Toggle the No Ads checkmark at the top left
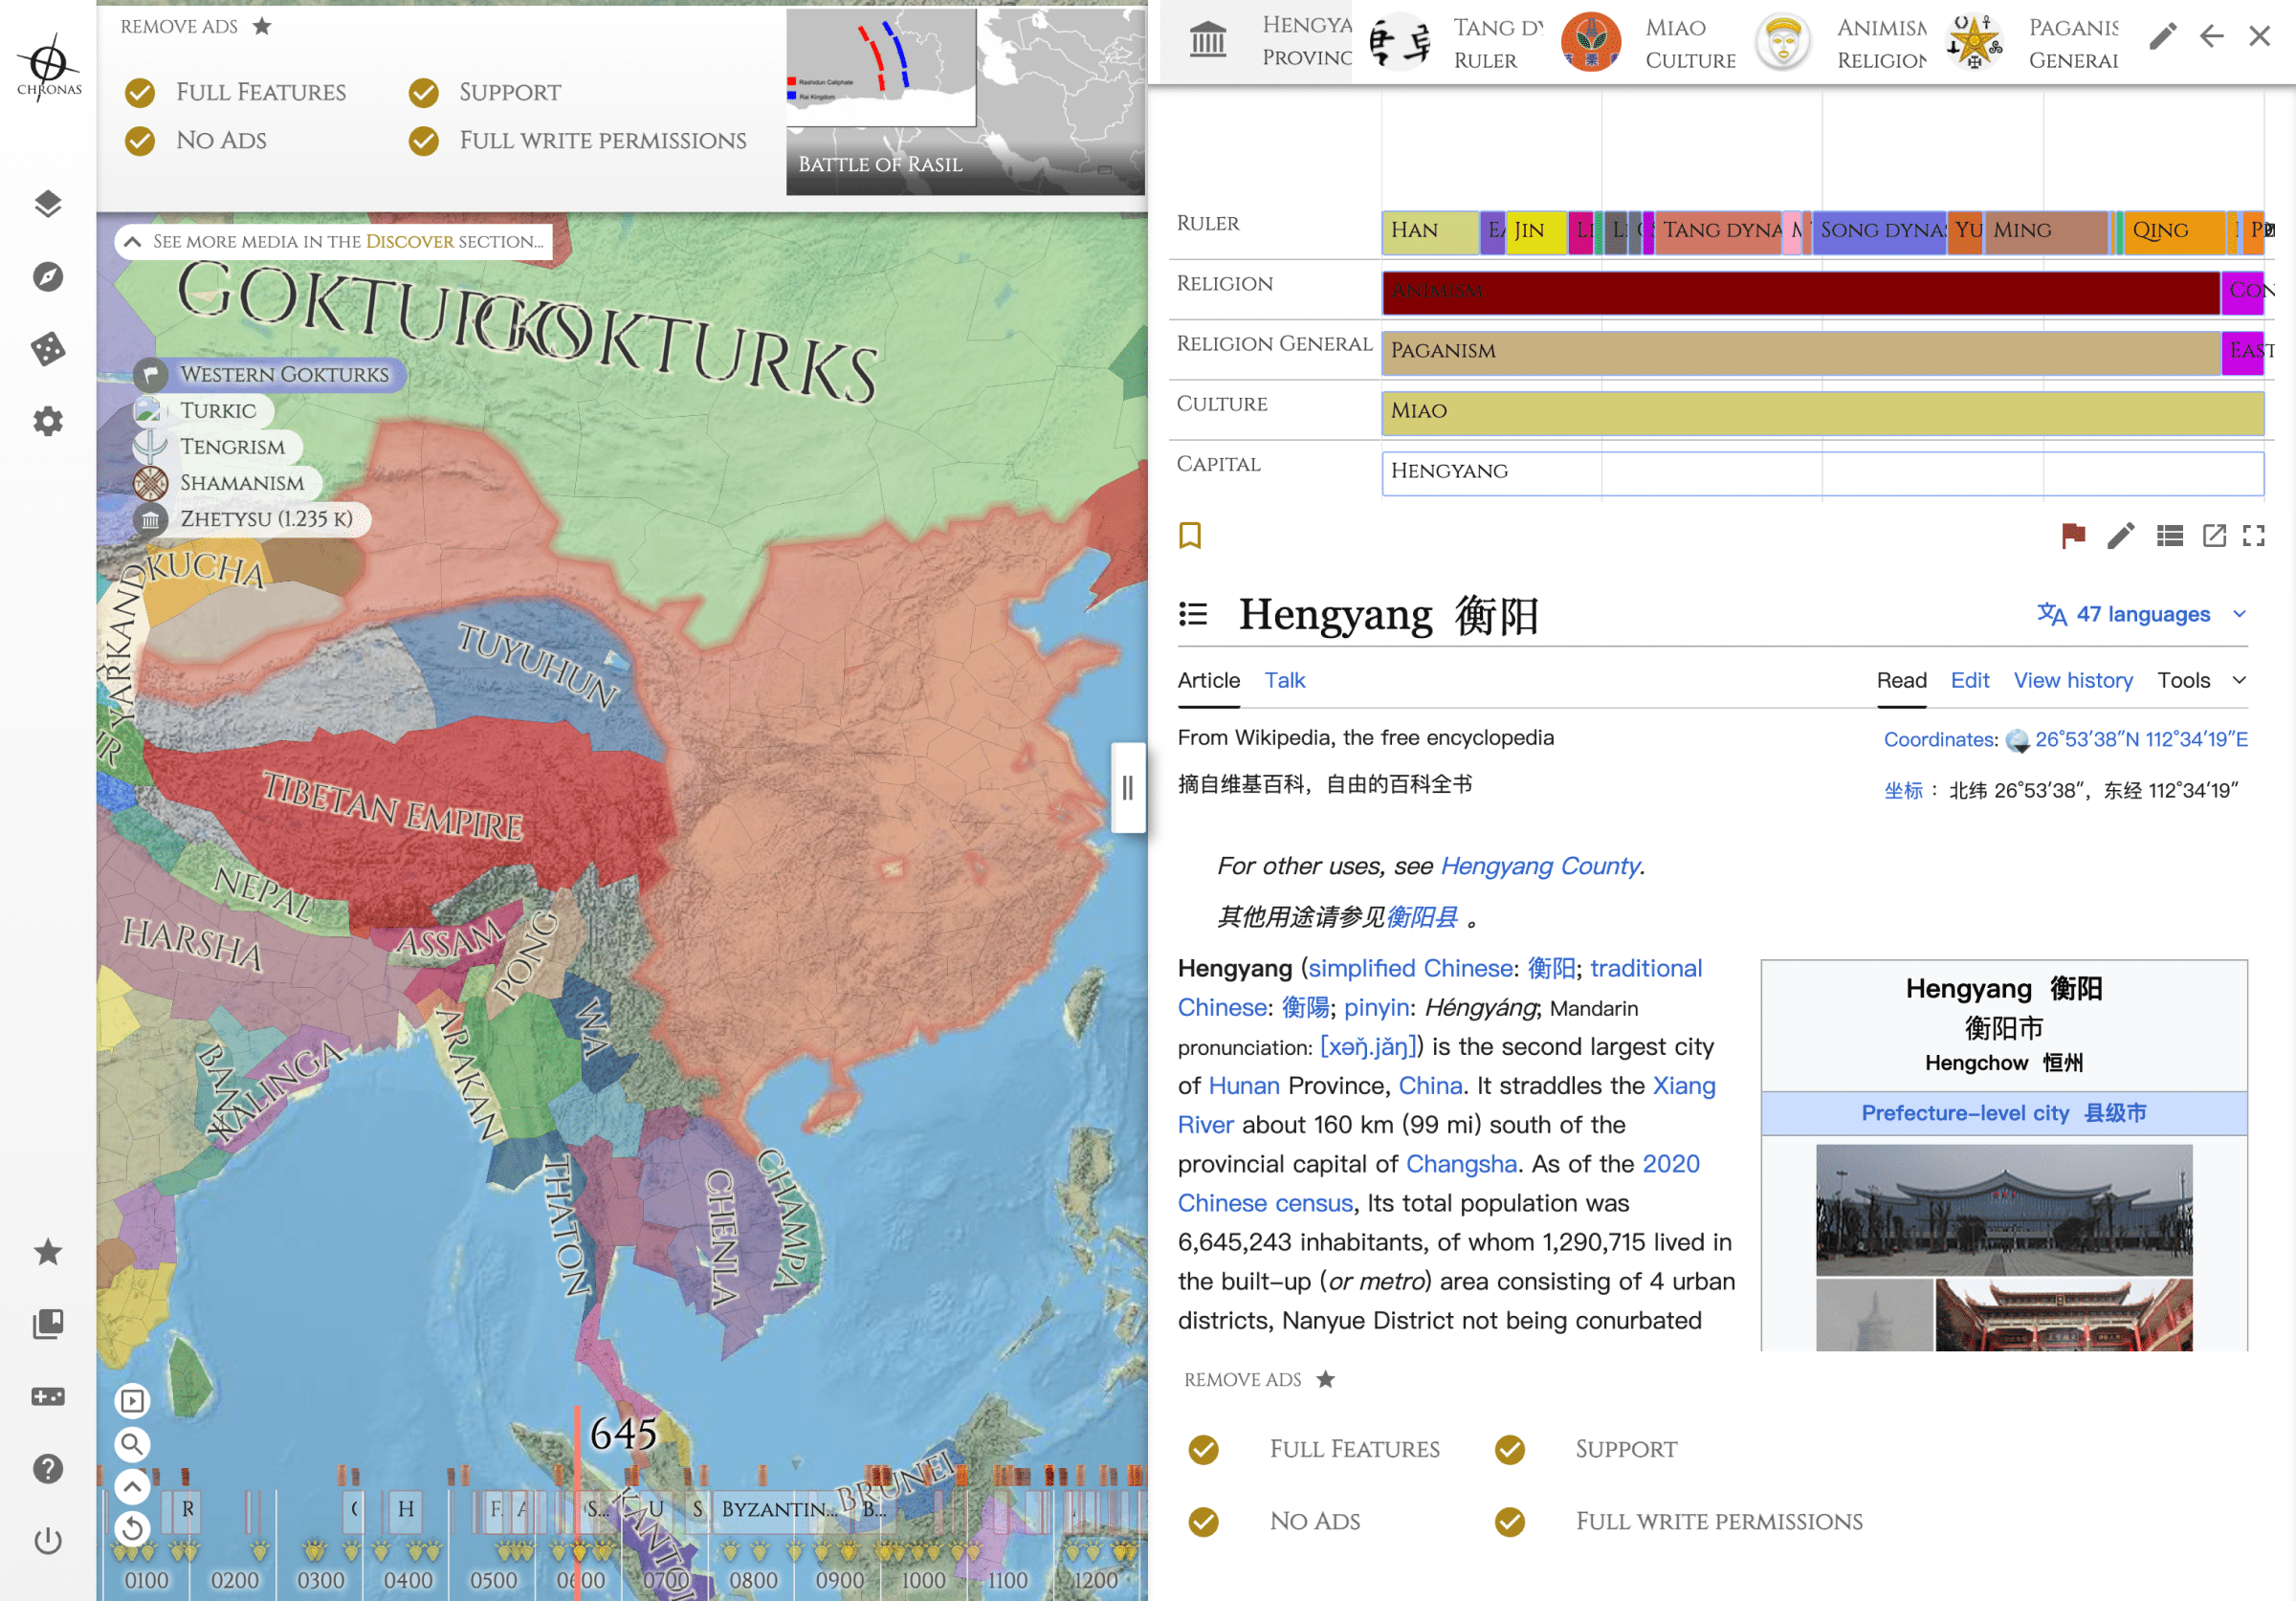Image resolution: width=2296 pixels, height=1601 pixels. pos(140,141)
